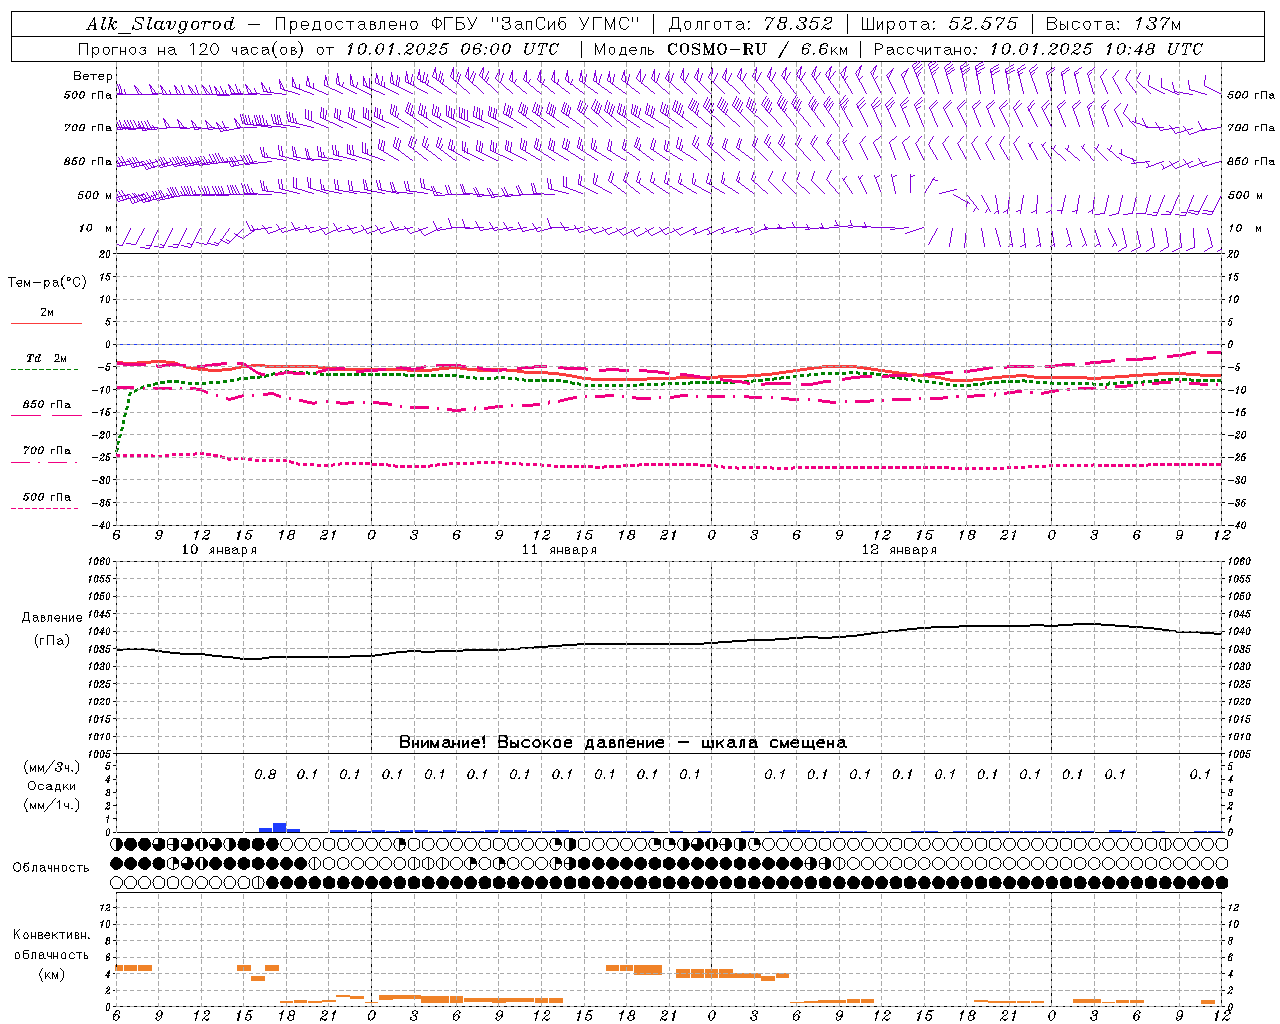Click the Модель COSMO-RU / 6.6км label
Viewport: 1280px width, 1024px height.
[721, 49]
